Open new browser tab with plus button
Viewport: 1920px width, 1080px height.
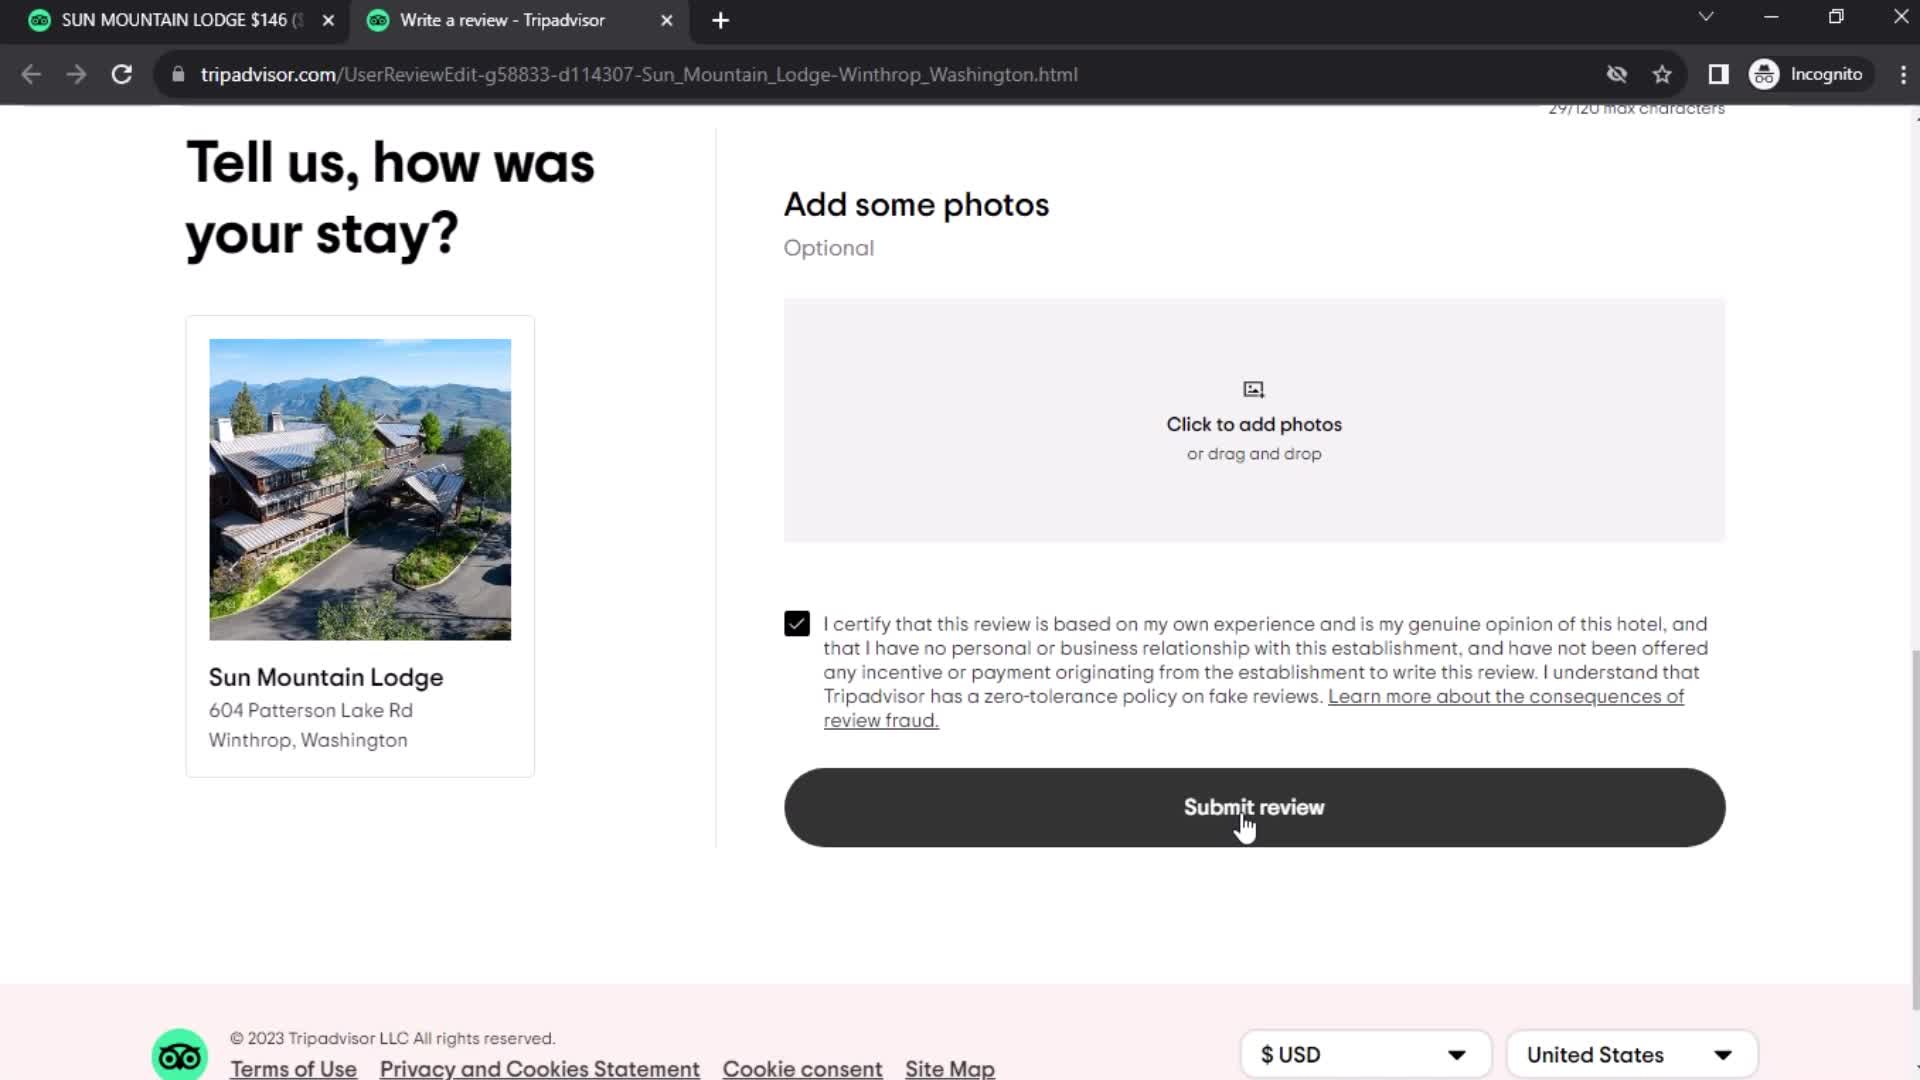(720, 20)
